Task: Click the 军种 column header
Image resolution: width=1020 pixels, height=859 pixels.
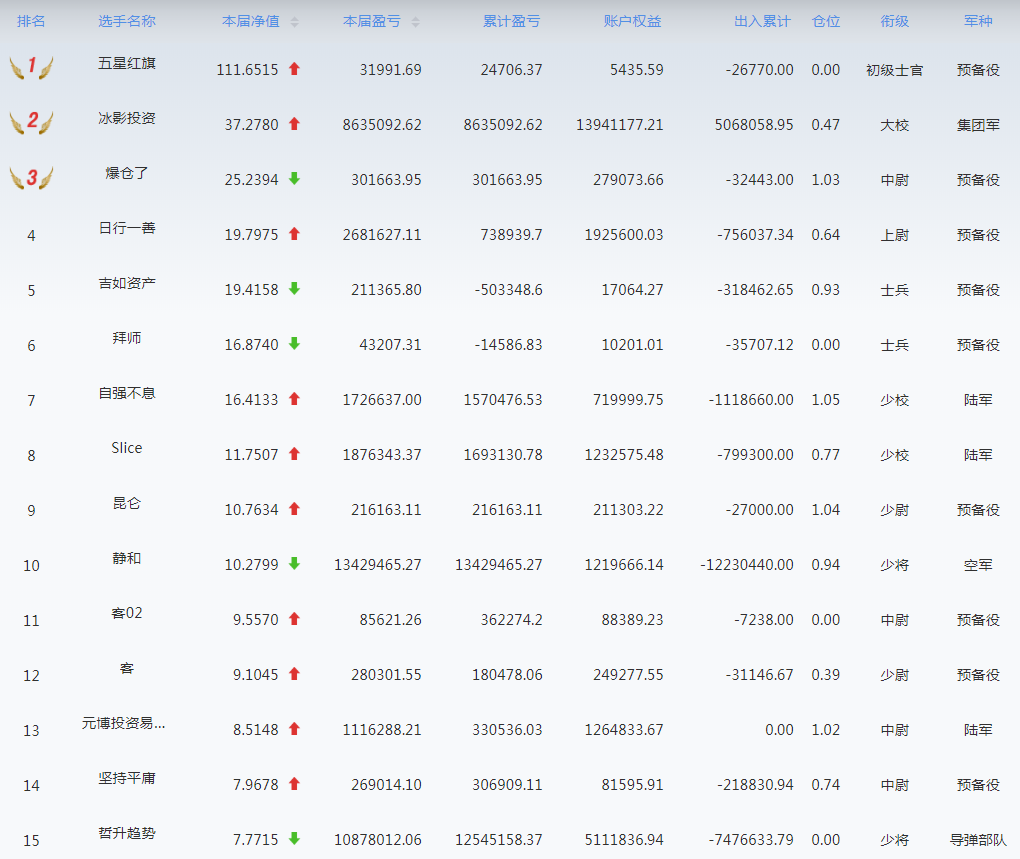Action: point(978,21)
